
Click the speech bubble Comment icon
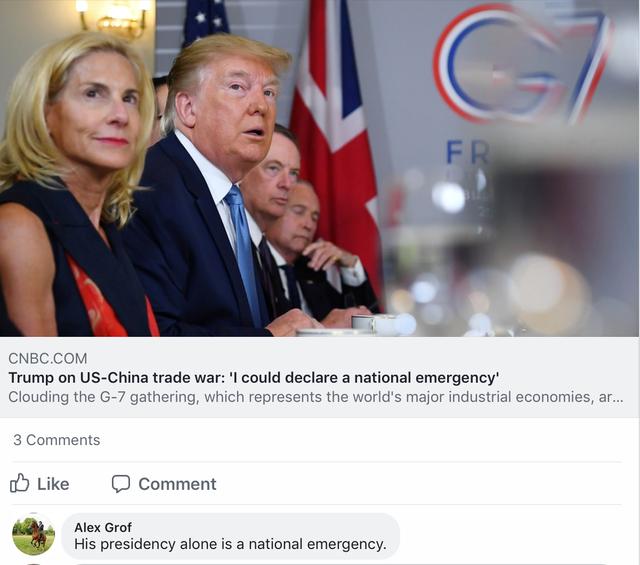pos(121,484)
